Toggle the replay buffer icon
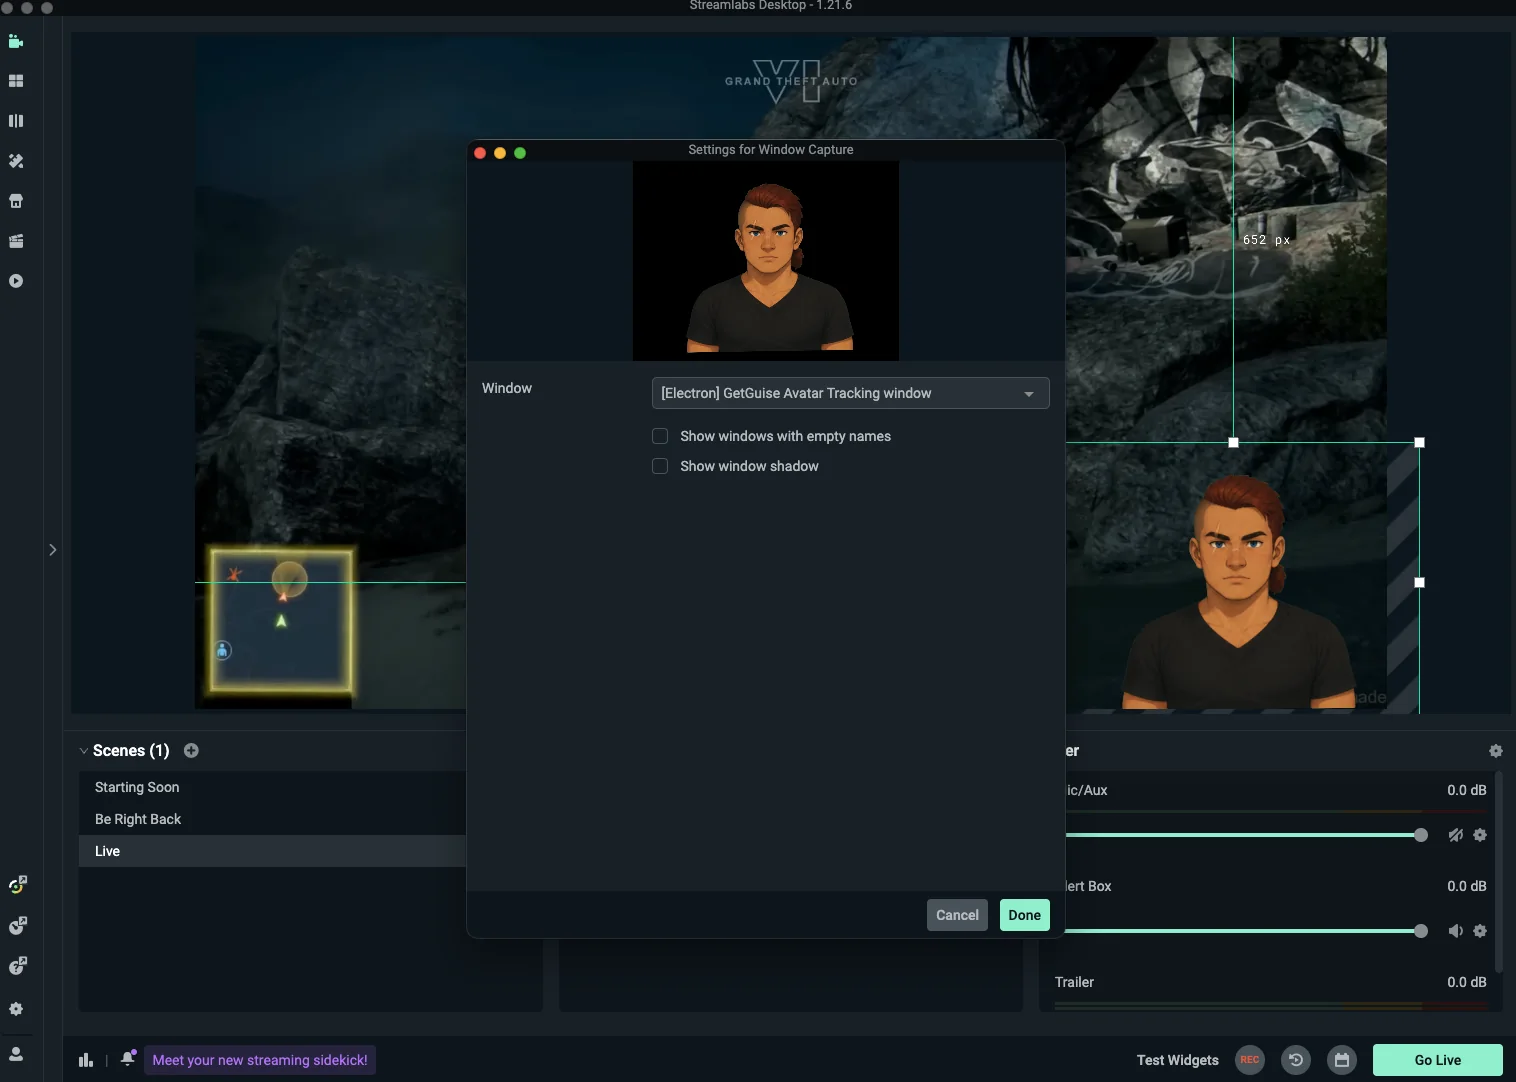This screenshot has width=1516, height=1082. click(1296, 1060)
